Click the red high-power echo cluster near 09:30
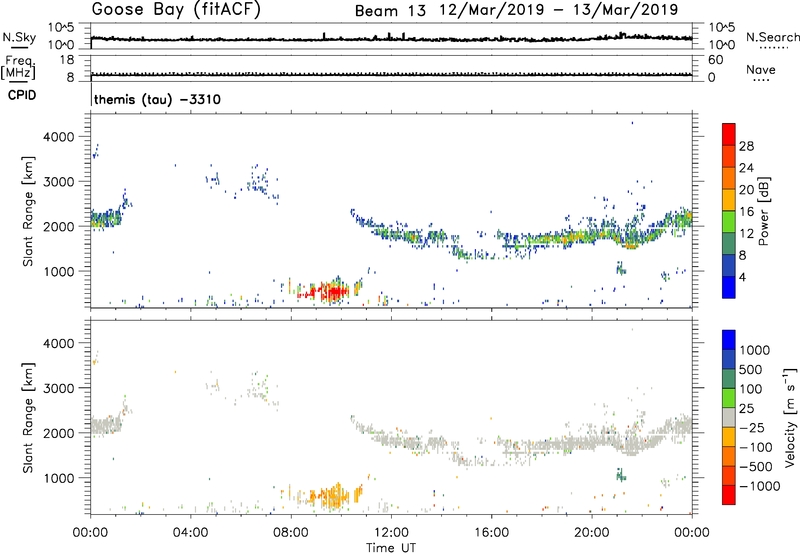The image size is (800, 554). pos(327,292)
